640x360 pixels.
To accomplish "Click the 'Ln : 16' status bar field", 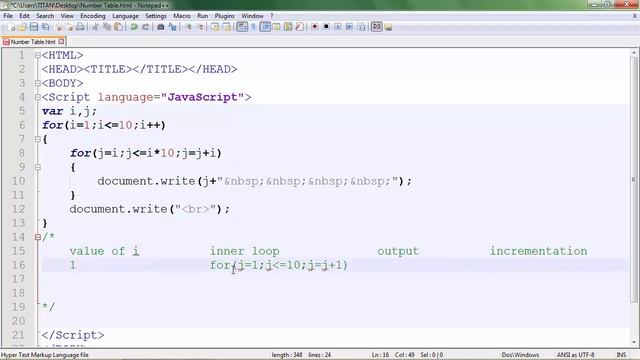I will [380, 355].
